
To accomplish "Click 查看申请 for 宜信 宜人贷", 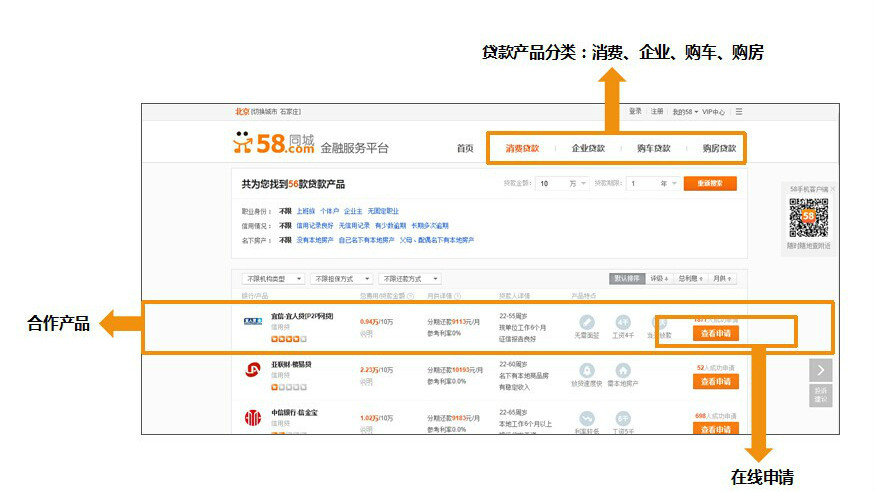I will pyautogui.click(x=716, y=334).
